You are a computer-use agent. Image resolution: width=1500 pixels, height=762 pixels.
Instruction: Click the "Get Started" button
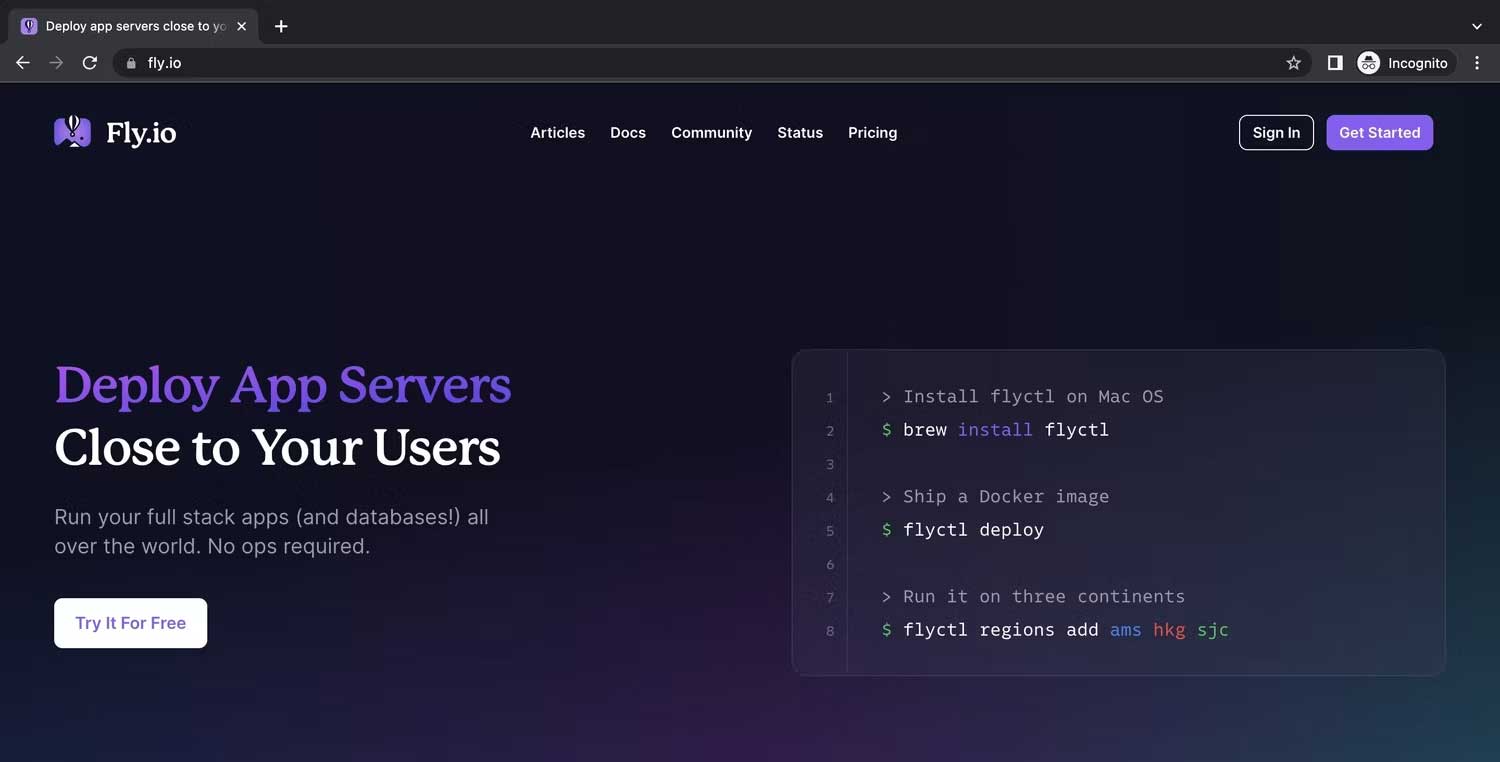(1379, 132)
